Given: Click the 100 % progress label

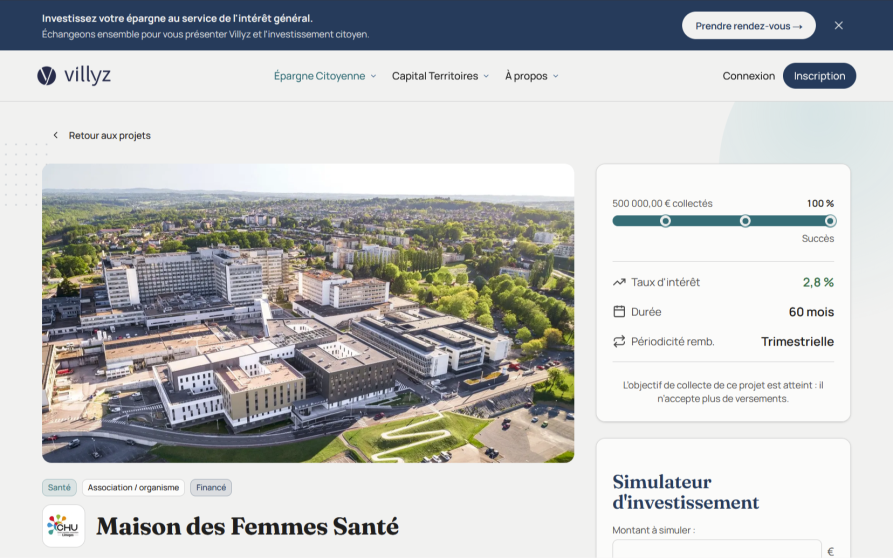Looking at the screenshot, I should (820, 203).
